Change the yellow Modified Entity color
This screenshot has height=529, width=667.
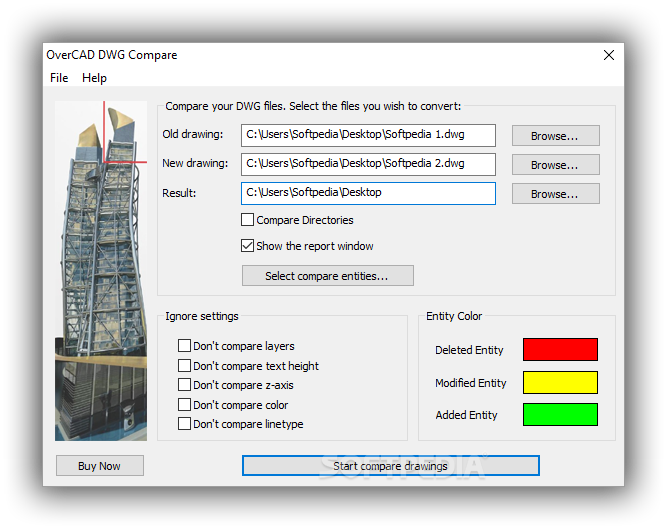pos(560,382)
